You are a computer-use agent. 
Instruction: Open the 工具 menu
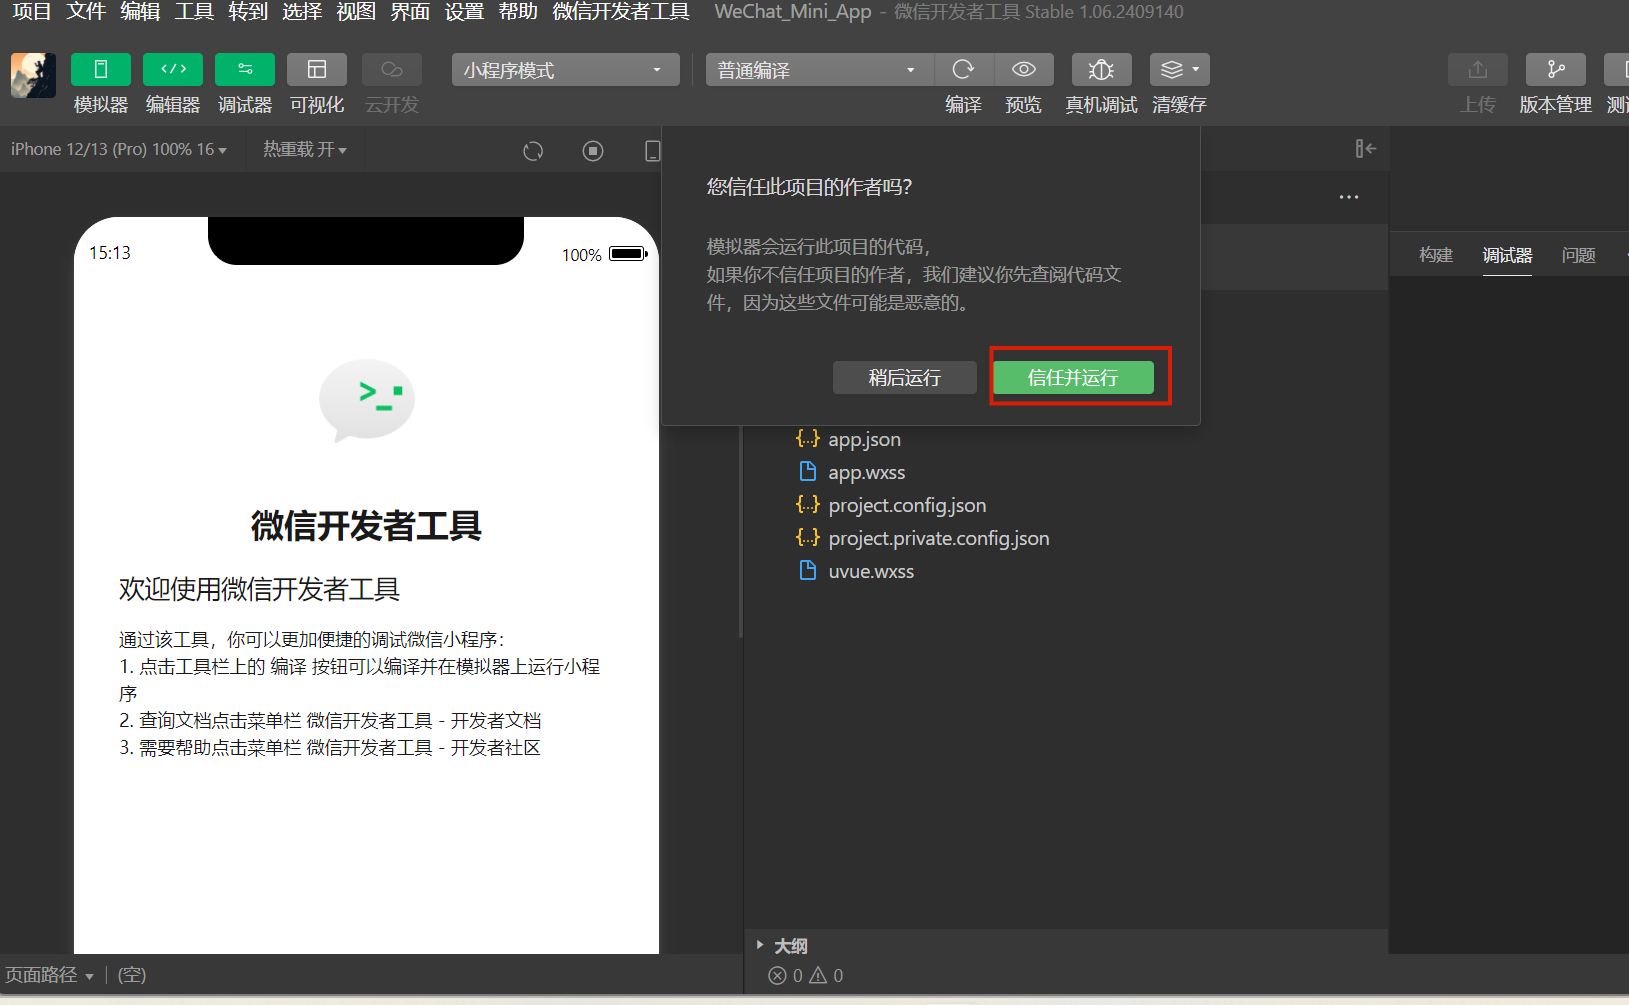(194, 12)
